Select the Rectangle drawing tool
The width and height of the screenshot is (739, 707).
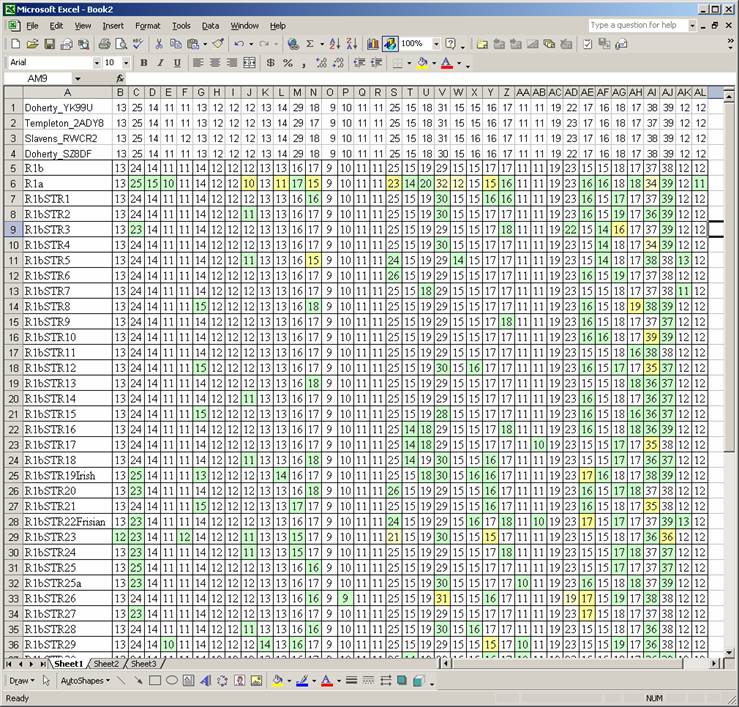pyautogui.click(x=155, y=681)
